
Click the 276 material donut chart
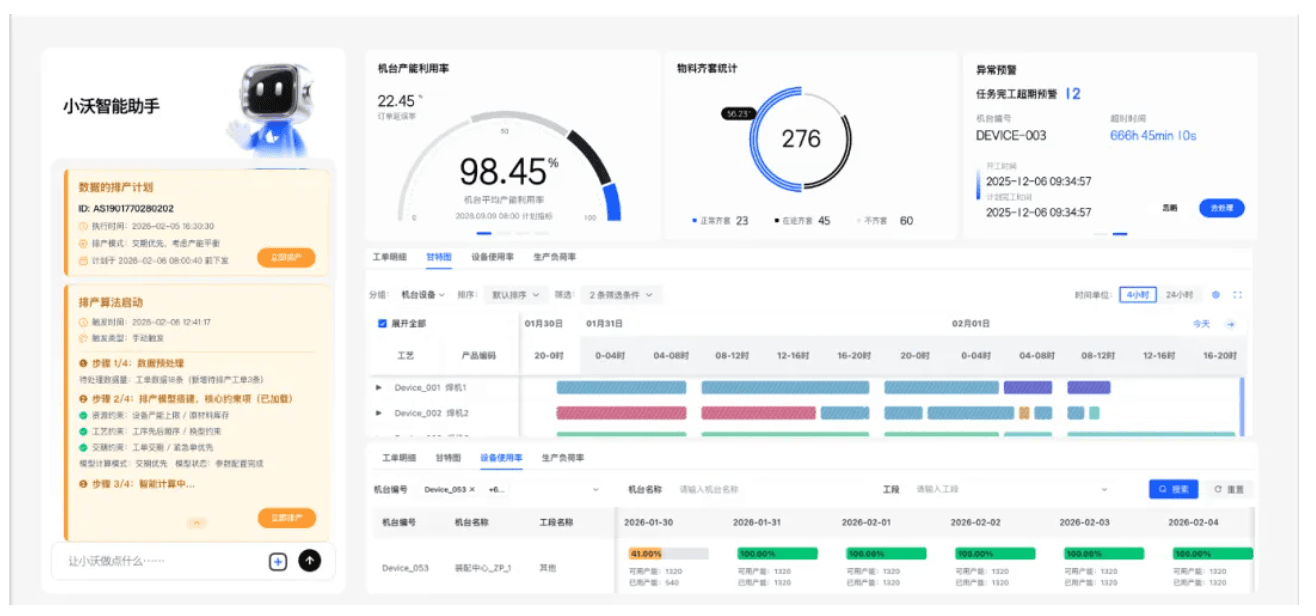(x=800, y=138)
